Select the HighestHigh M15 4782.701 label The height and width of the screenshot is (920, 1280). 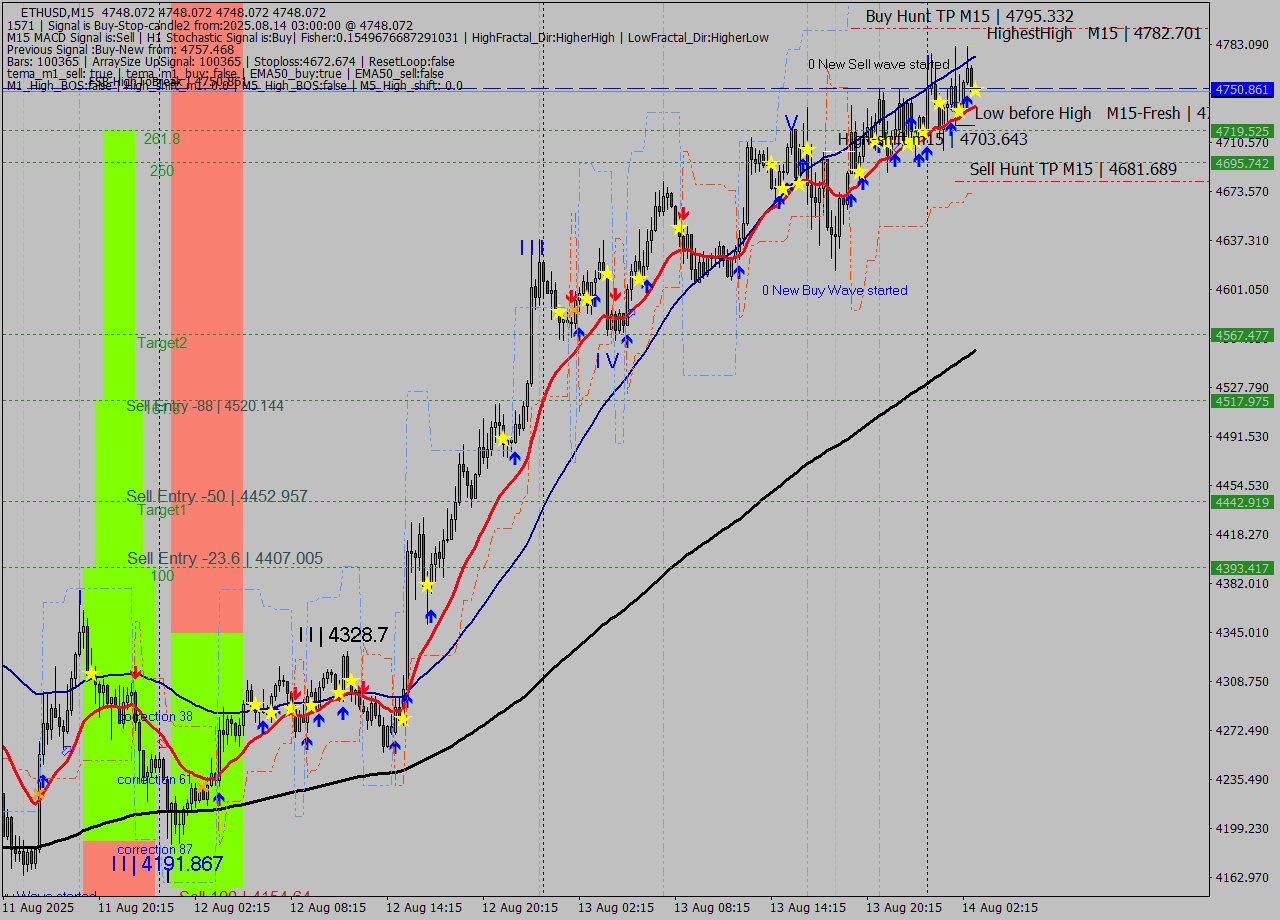point(1093,34)
